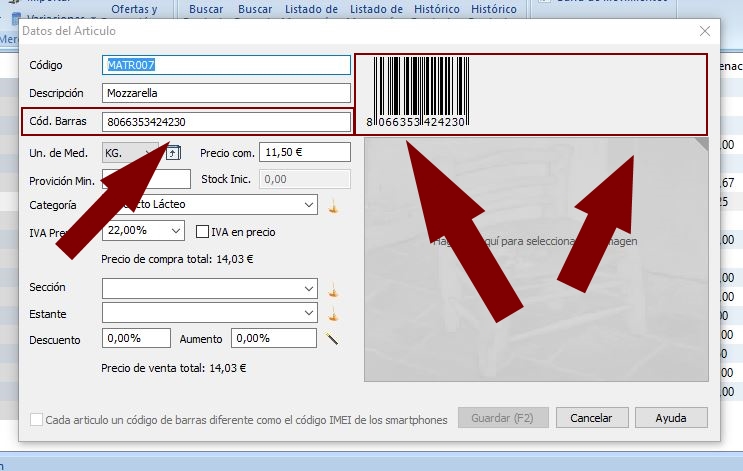Click the magic wand icon beside Aumento

pyautogui.click(x=332, y=338)
